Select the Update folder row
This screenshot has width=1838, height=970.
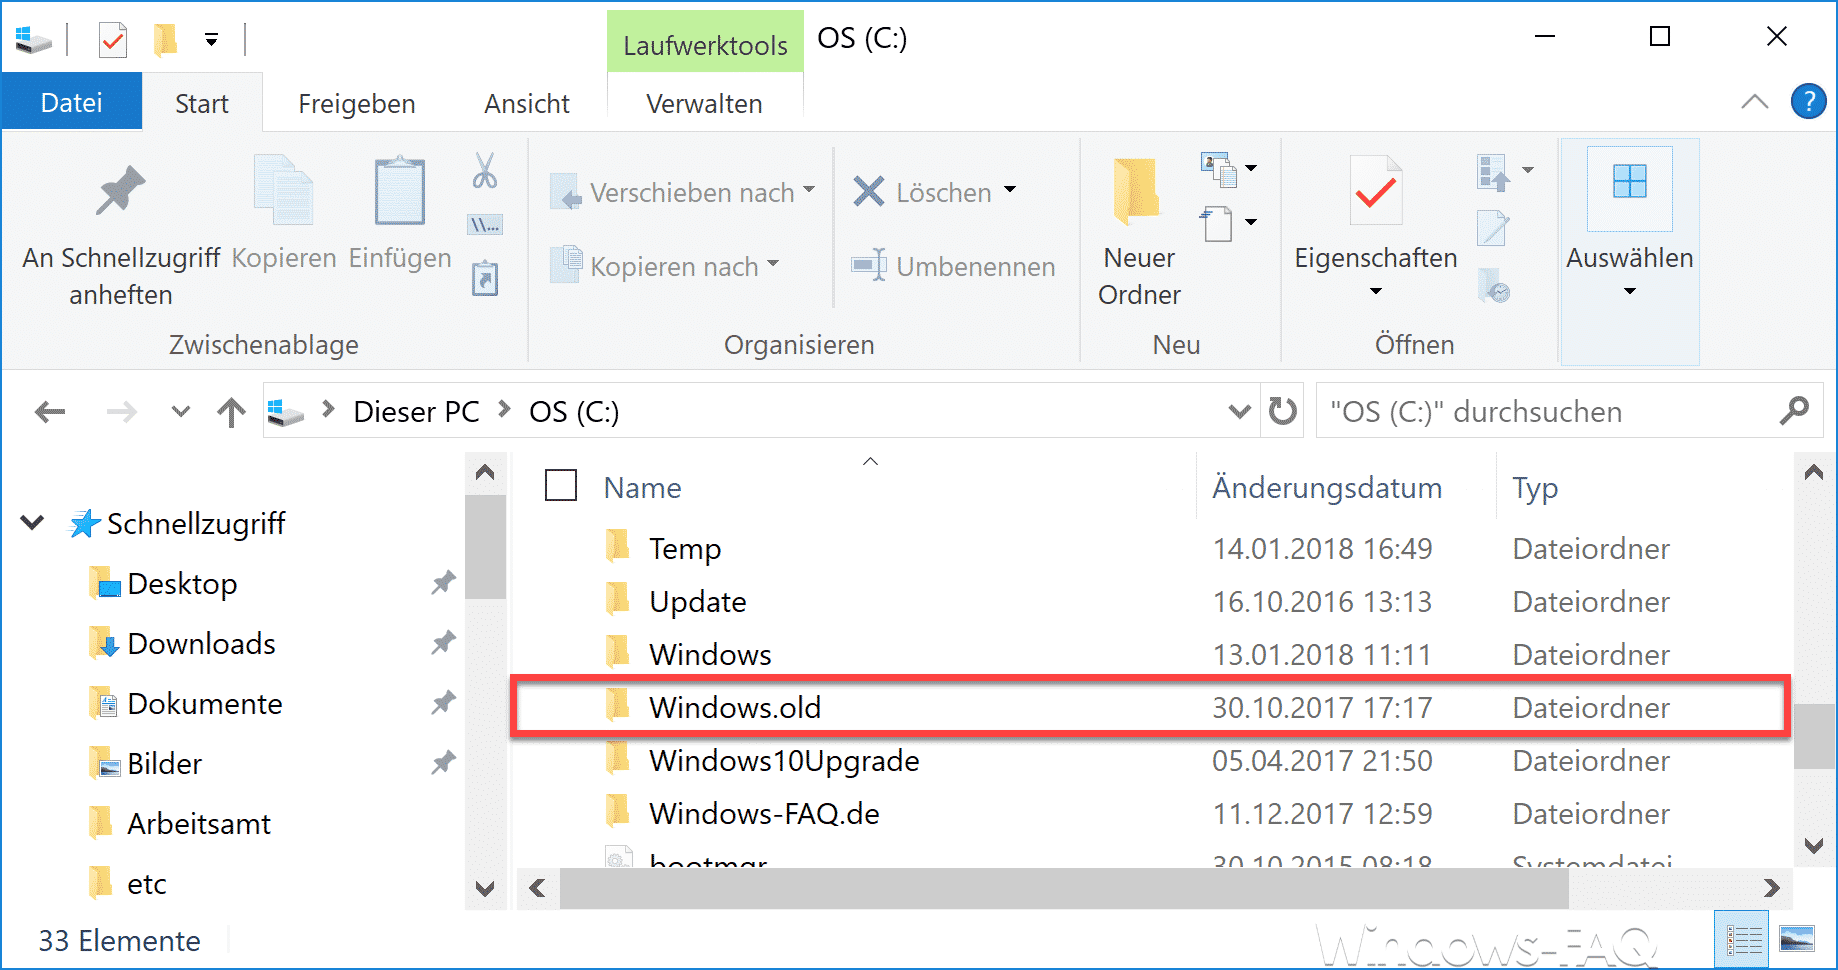pos(1150,601)
